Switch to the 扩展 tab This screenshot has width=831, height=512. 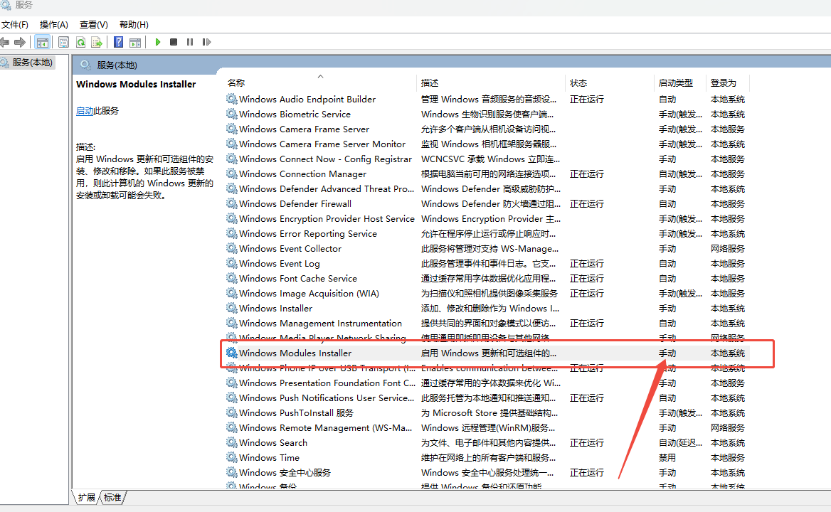[x=86, y=497]
